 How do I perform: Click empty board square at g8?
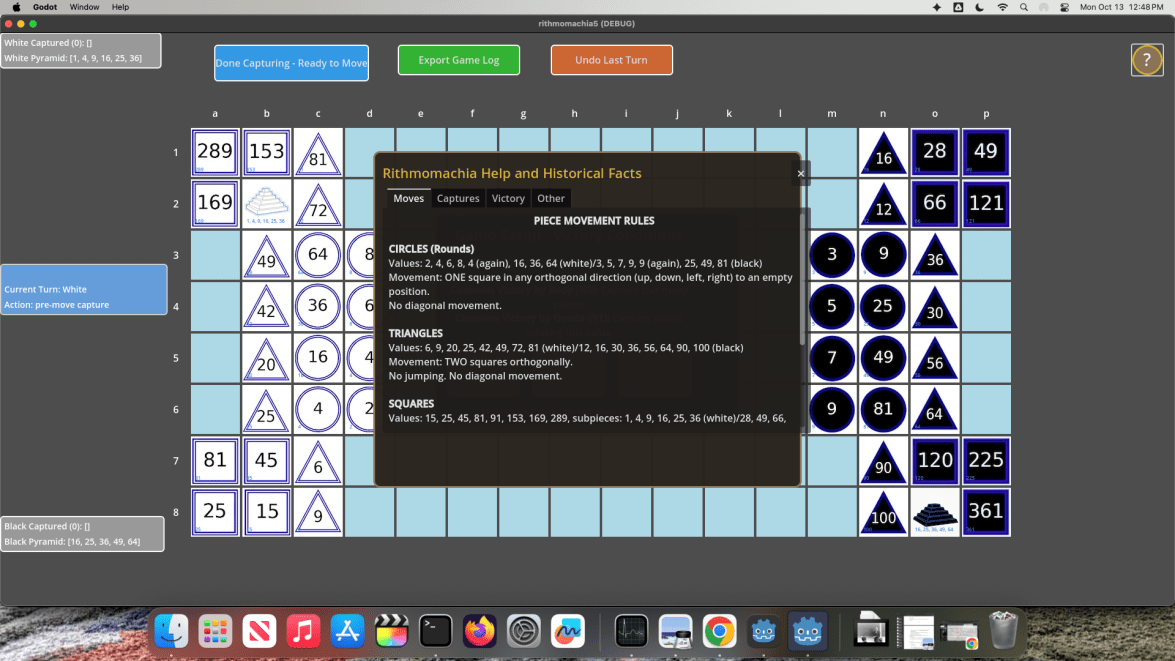524,512
